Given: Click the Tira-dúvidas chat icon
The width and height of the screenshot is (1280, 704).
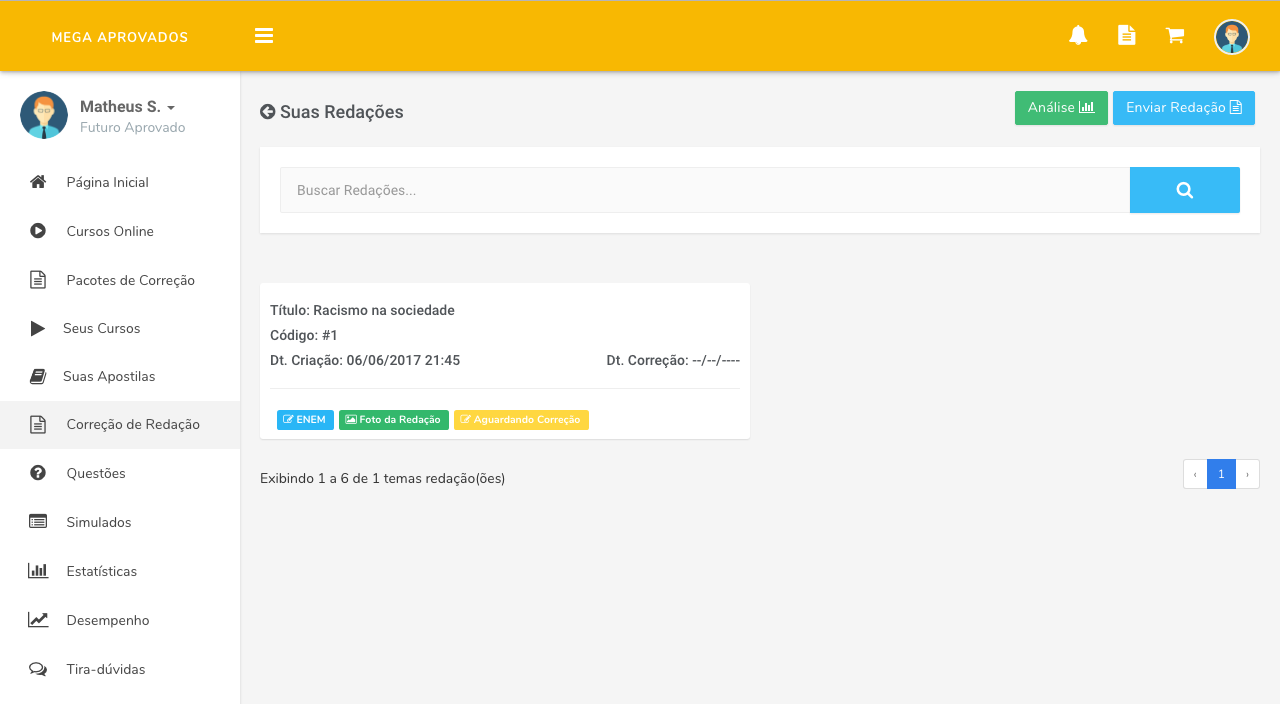Looking at the screenshot, I should [38, 669].
